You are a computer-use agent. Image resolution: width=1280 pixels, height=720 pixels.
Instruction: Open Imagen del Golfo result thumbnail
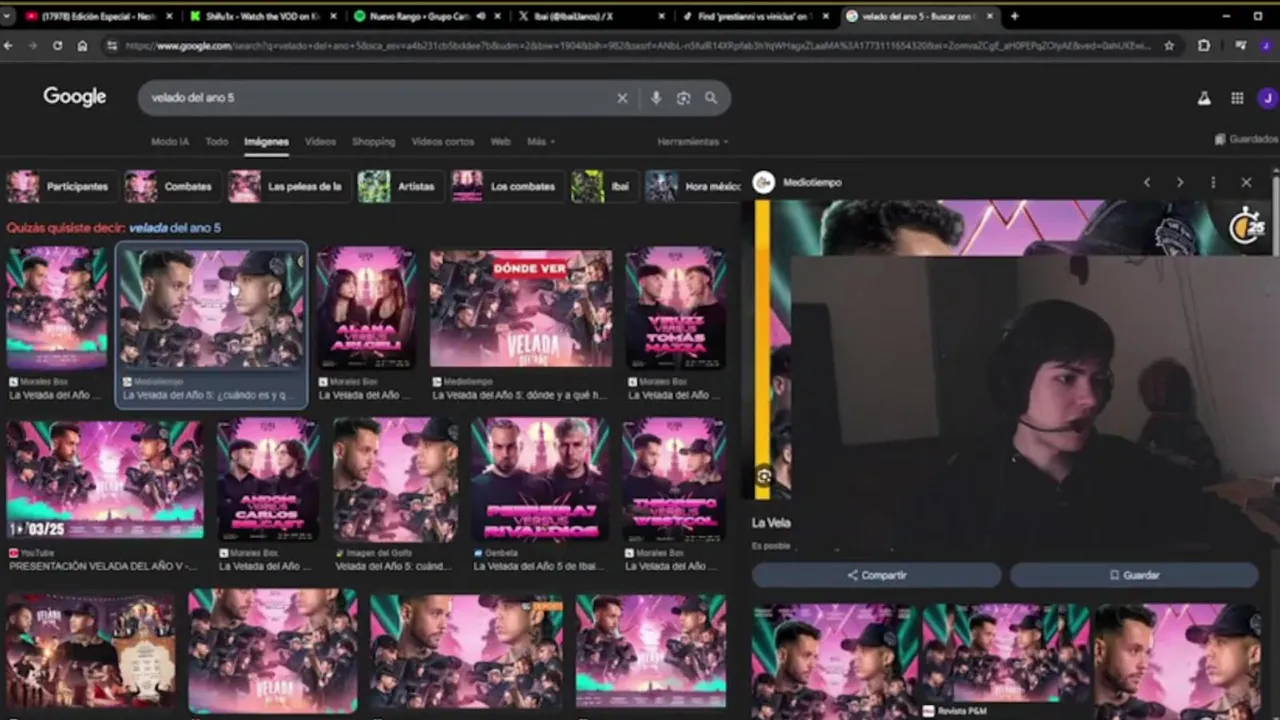point(395,479)
